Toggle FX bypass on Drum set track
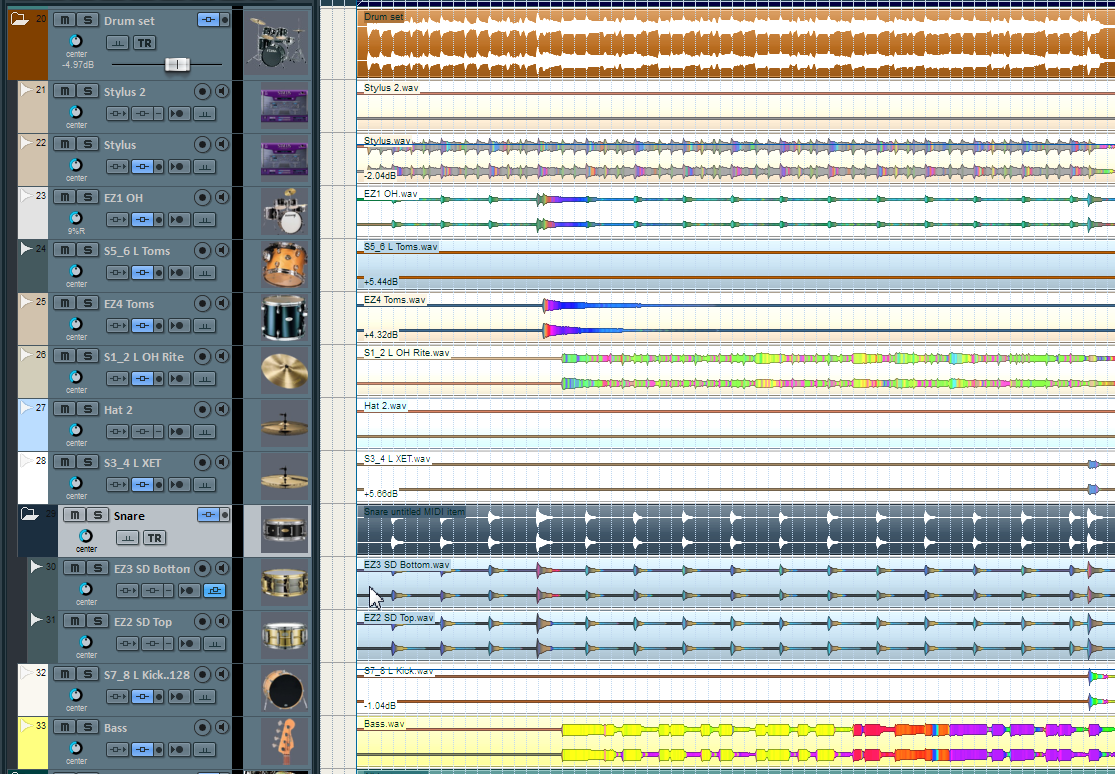 coord(224,20)
